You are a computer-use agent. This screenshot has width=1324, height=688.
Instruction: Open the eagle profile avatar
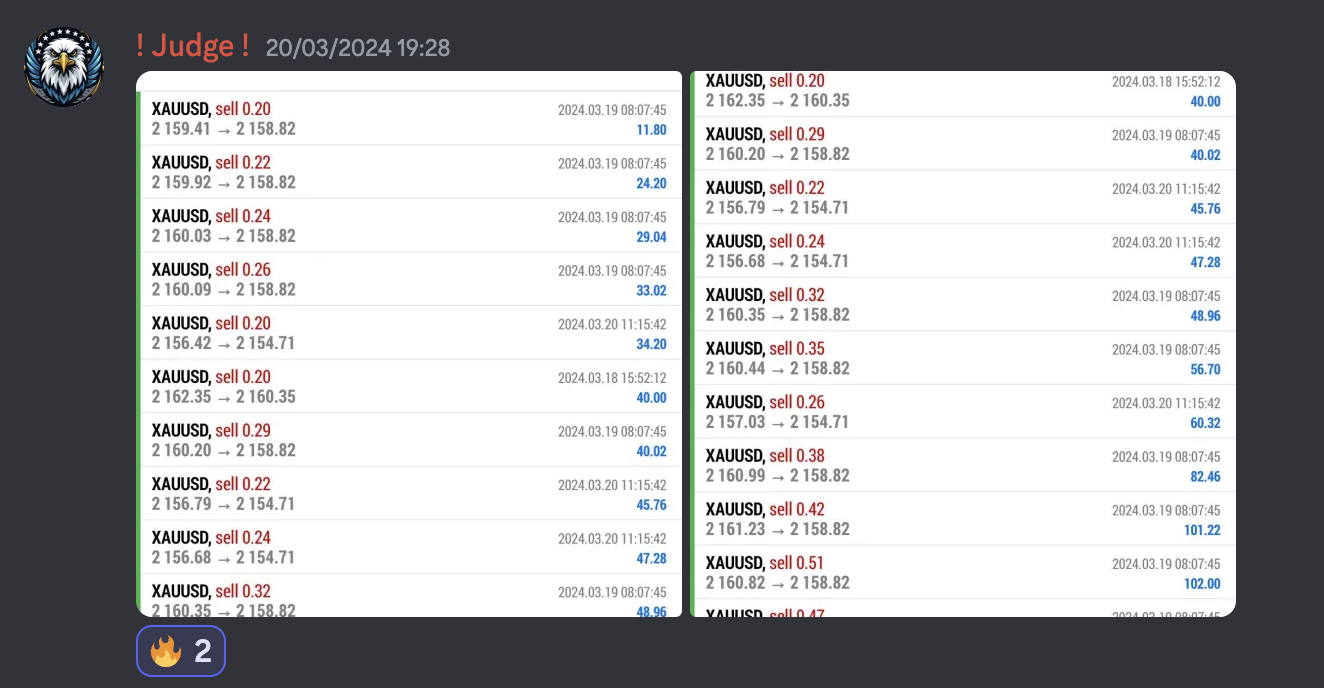[64, 66]
